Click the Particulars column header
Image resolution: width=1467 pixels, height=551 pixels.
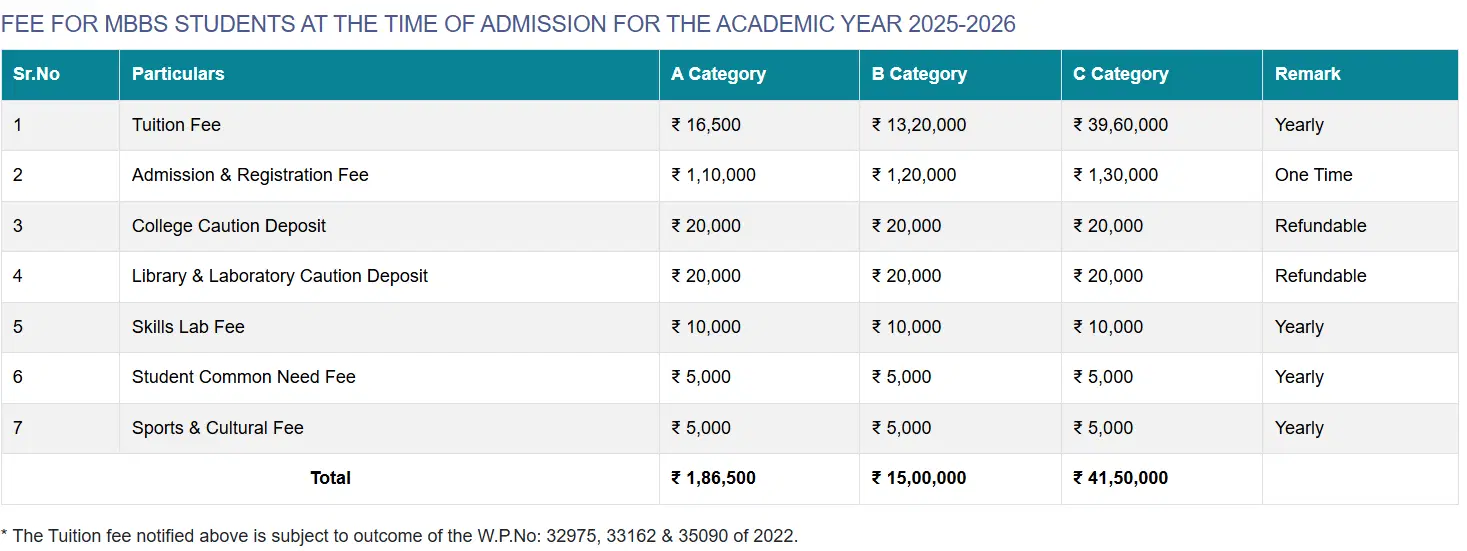tap(178, 74)
